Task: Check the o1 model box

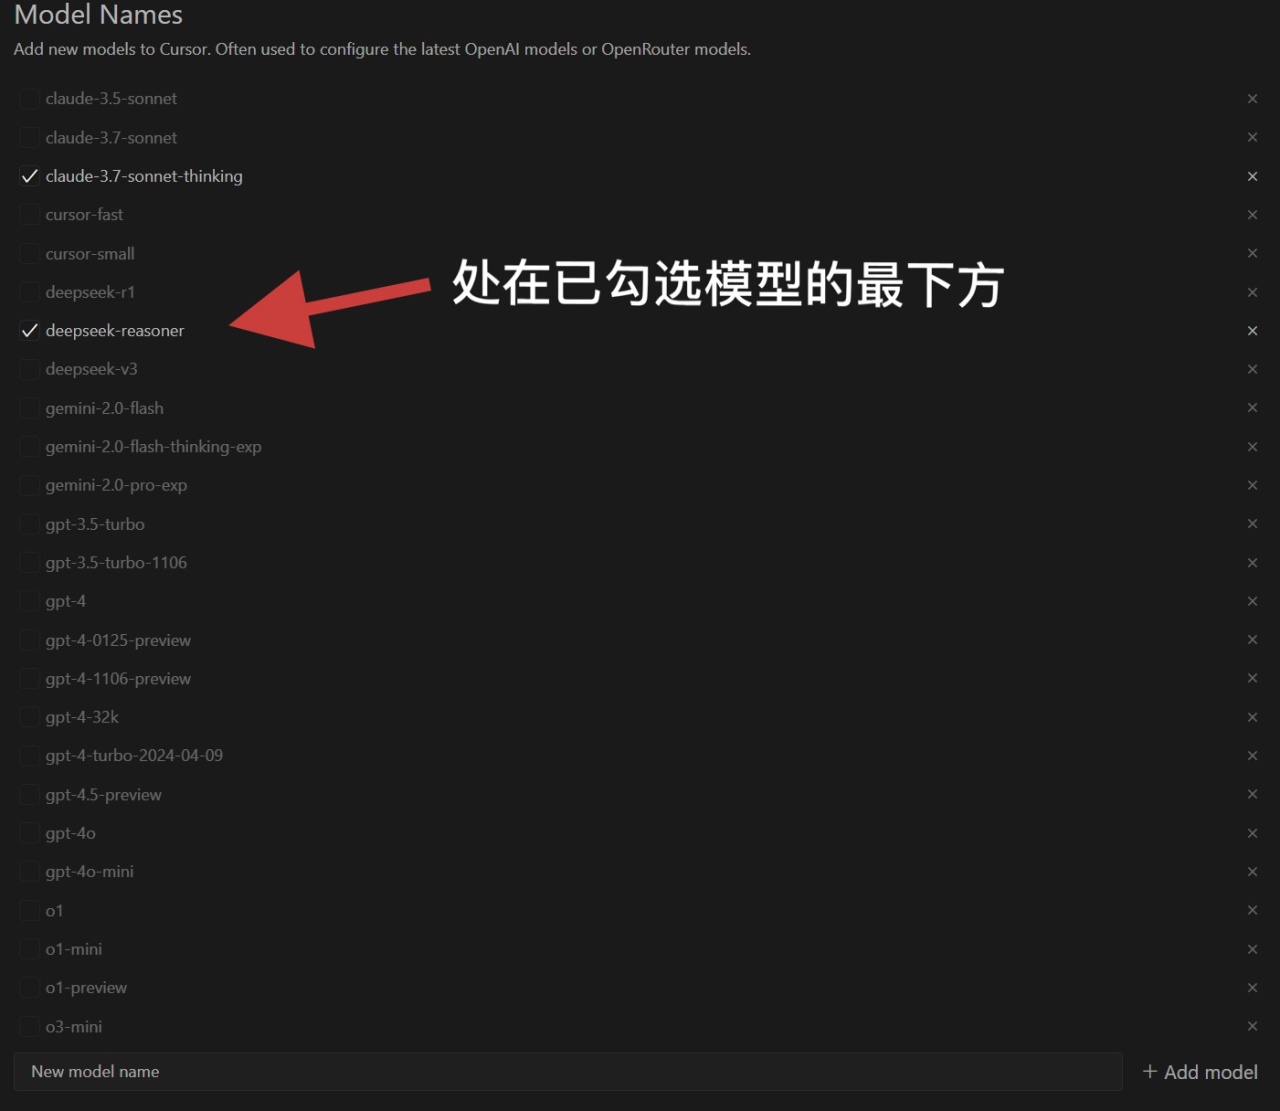Action: click(29, 910)
